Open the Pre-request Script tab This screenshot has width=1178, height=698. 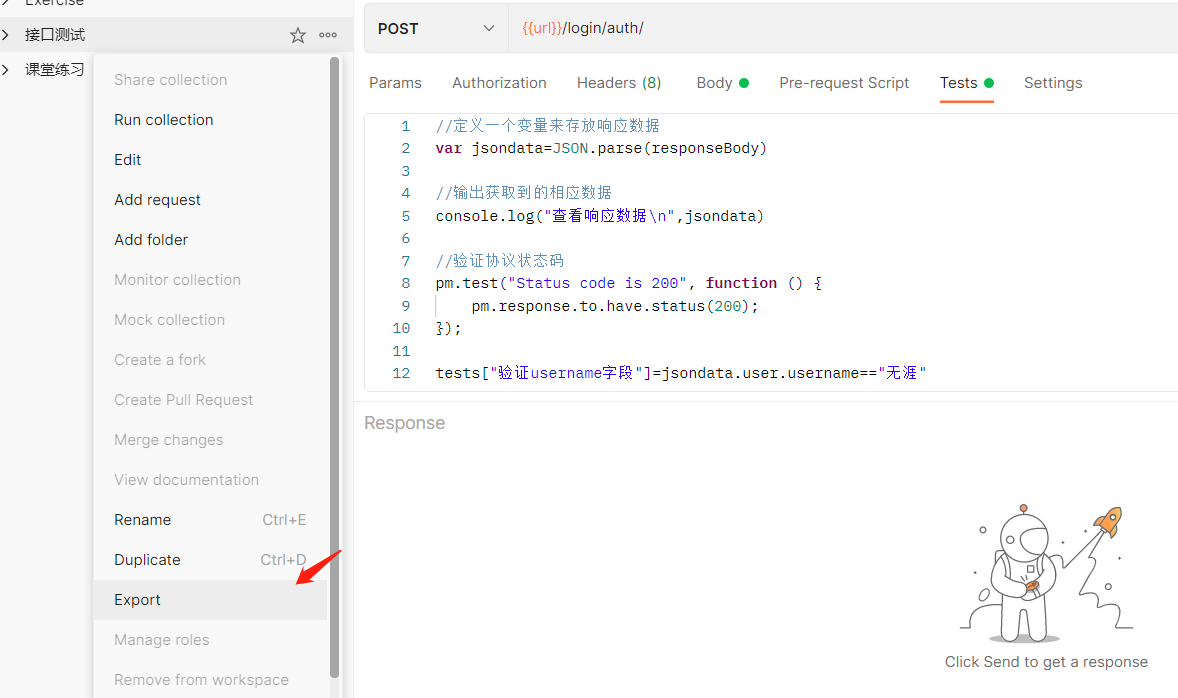(844, 83)
